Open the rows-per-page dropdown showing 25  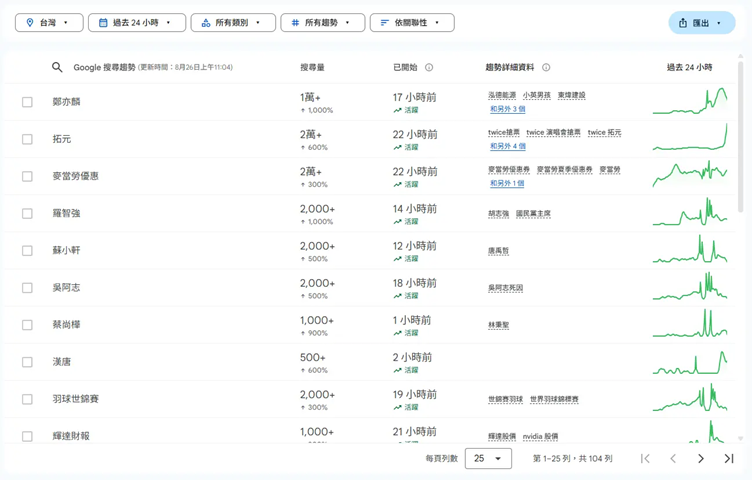[x=488, y=458]
